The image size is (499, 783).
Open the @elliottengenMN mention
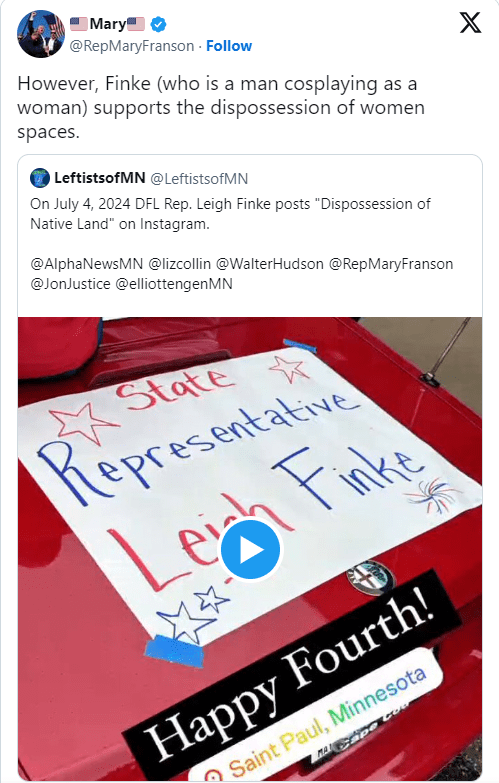(174, 284)
